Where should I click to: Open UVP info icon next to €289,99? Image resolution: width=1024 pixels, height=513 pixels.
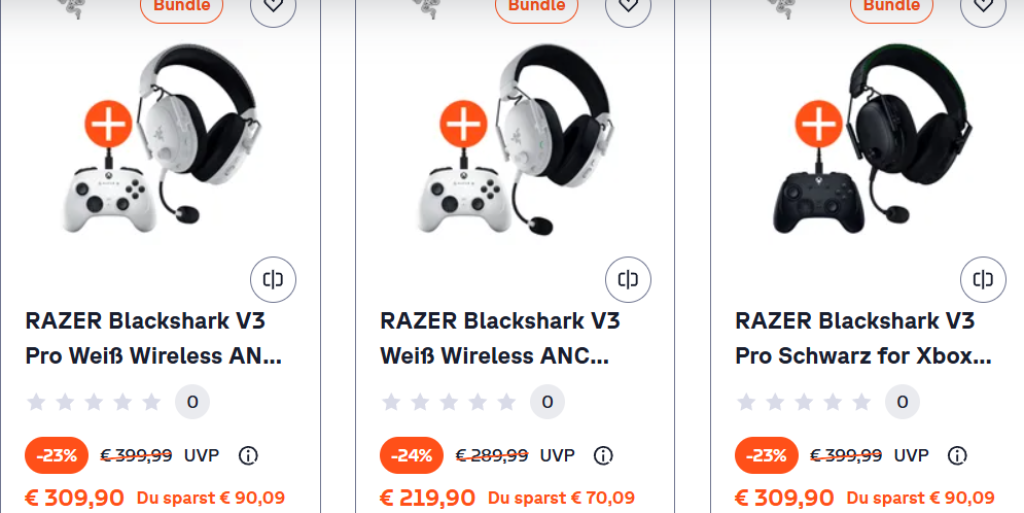pyautogui.click(x=603, y=456)
